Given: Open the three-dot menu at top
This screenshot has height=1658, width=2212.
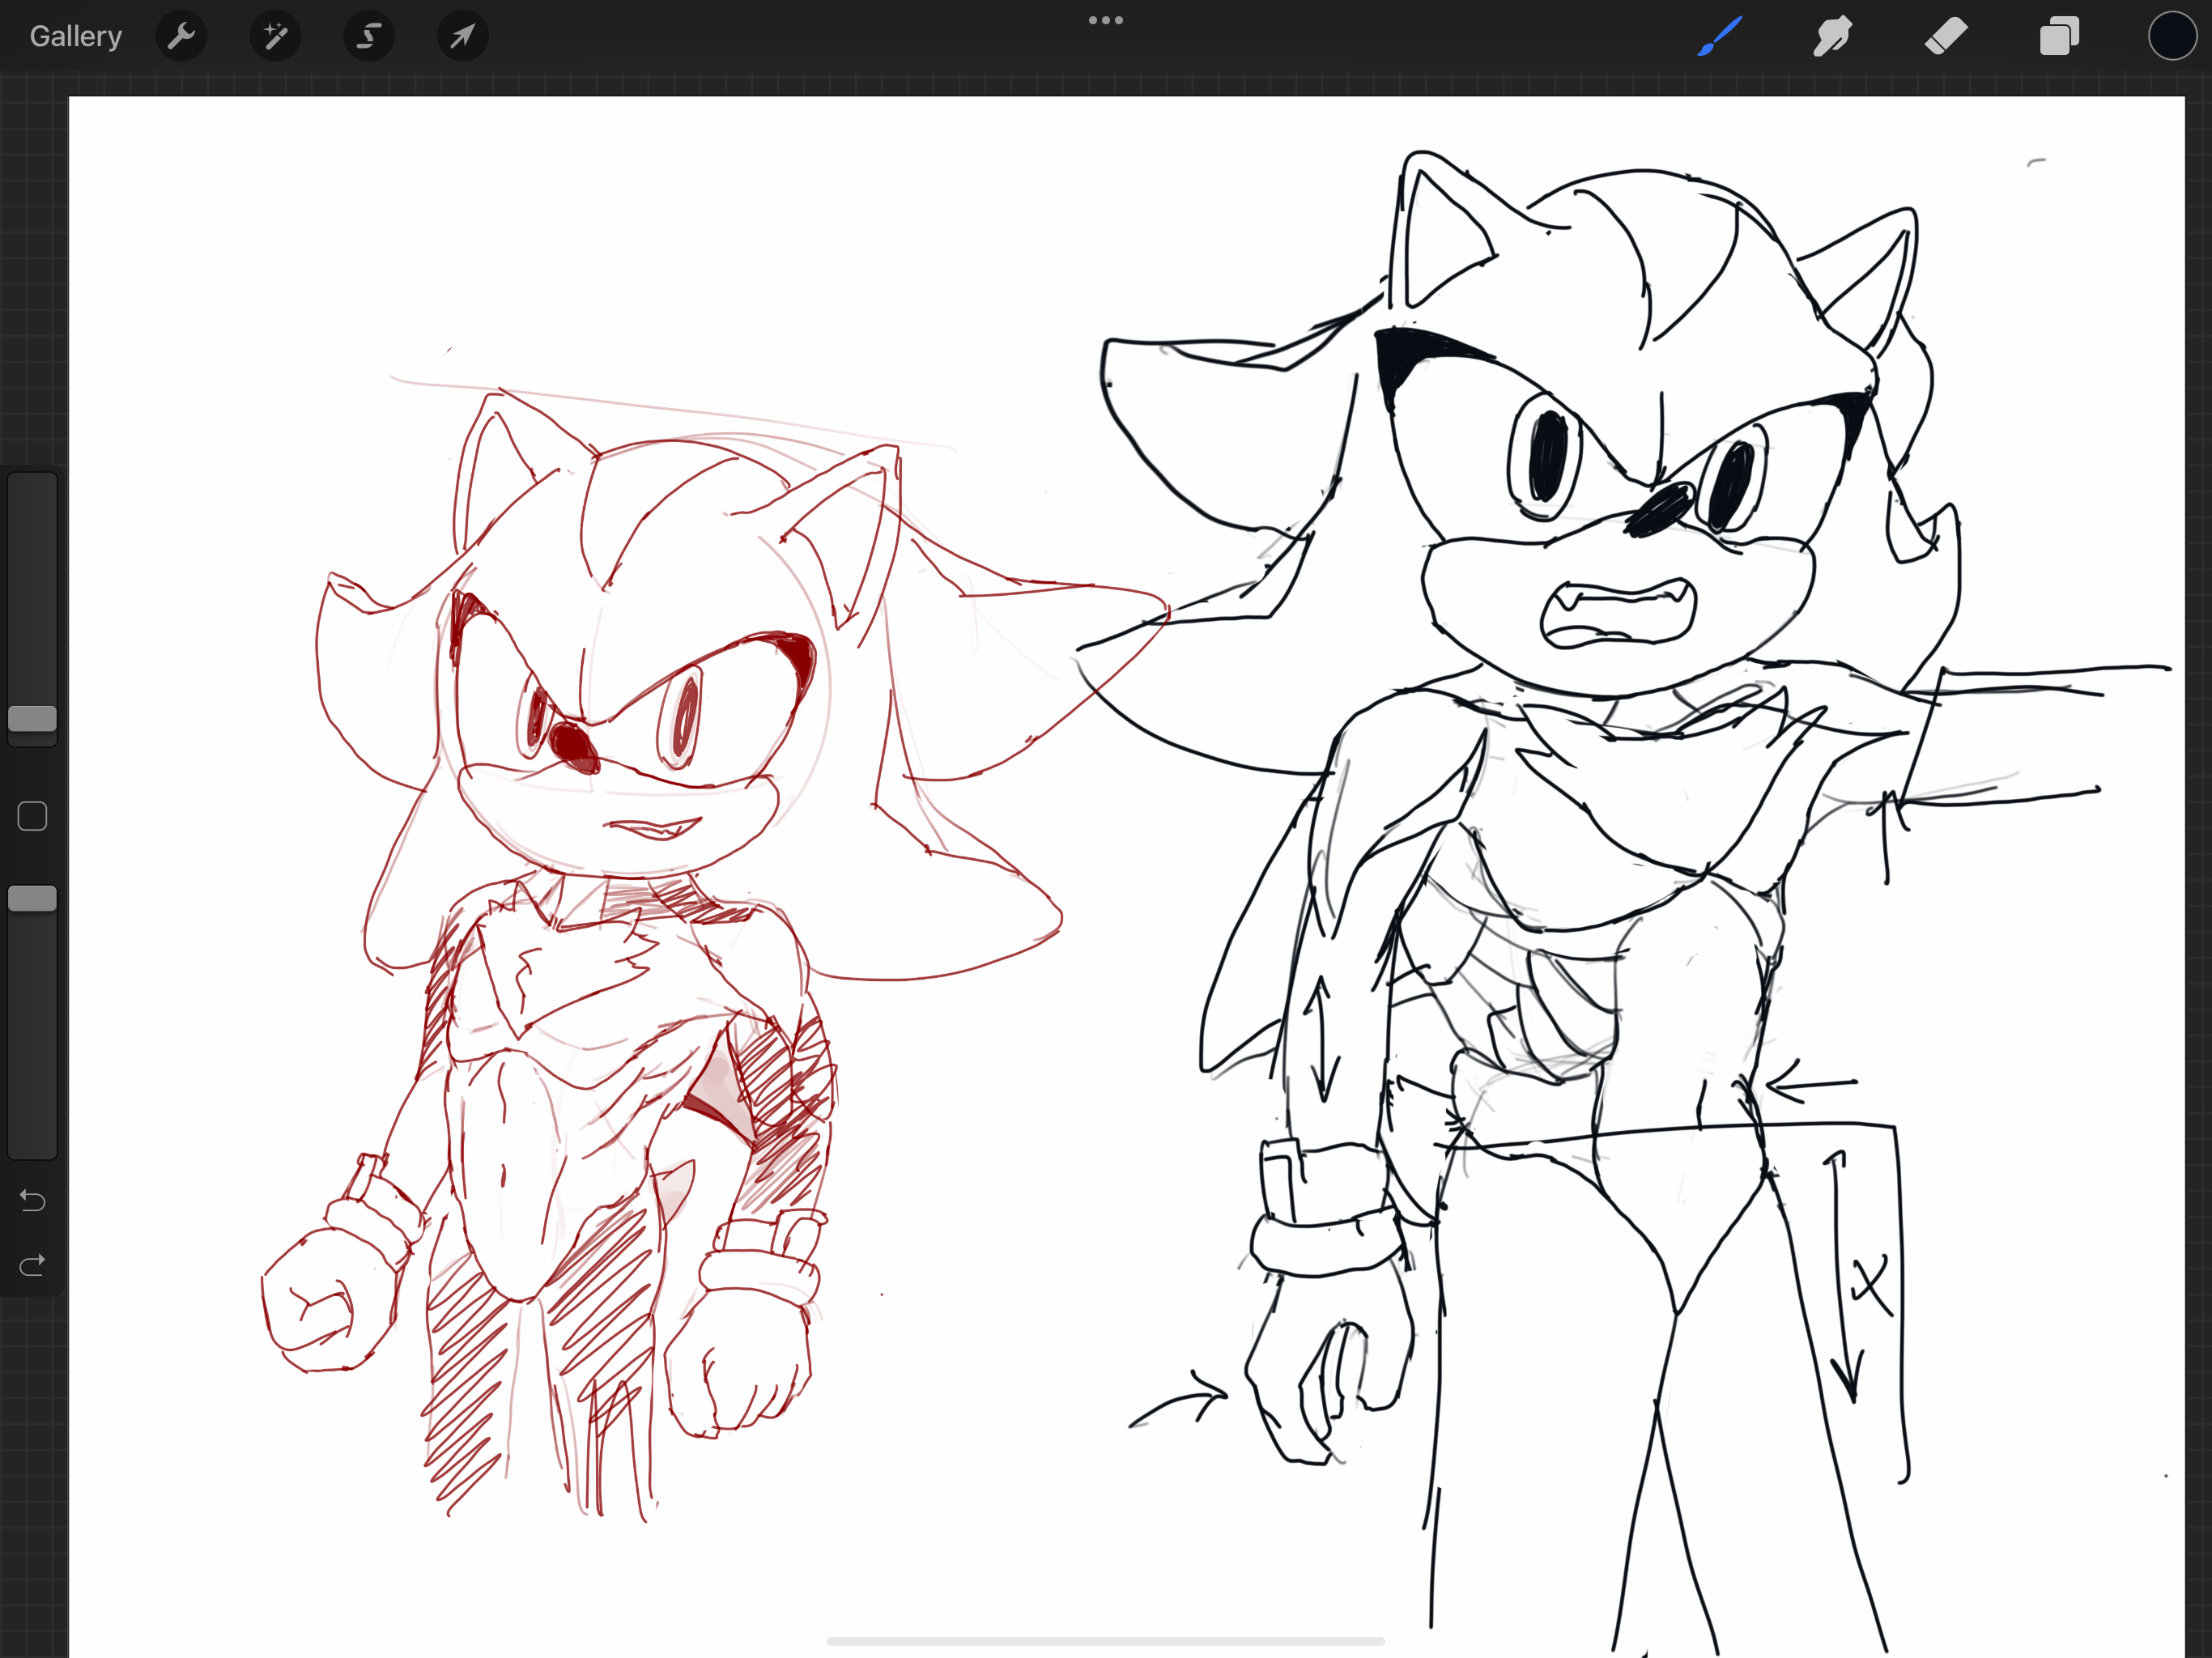Looking at the screenshot, I should tap(1105, 20).
